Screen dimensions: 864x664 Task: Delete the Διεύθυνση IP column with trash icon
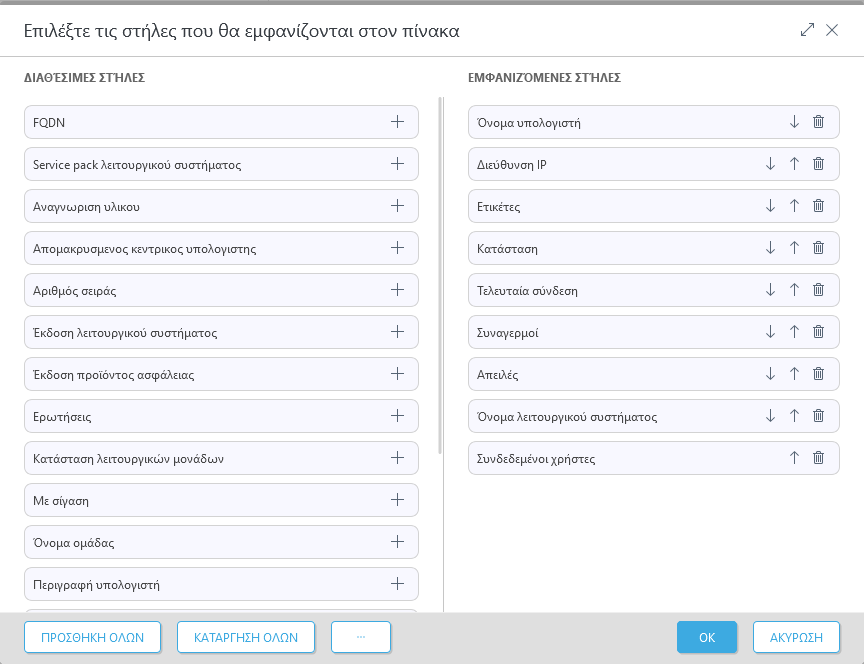(818, 164)
